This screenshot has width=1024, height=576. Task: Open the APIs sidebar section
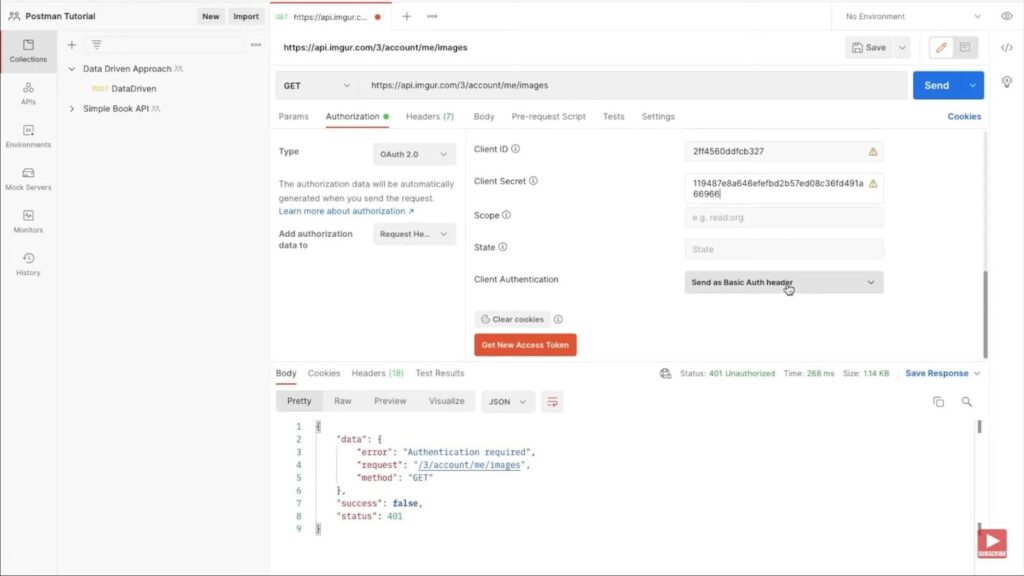tap(28, 93)
